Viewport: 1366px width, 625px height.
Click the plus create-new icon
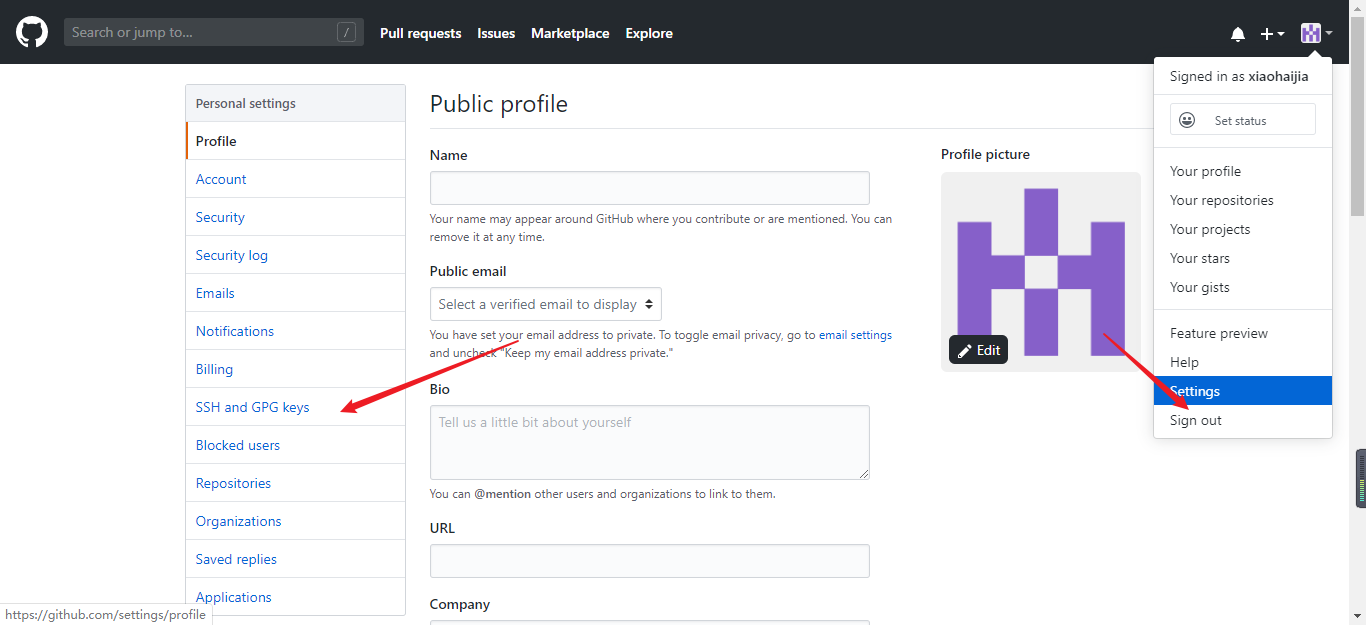[x=1267, y=34]
